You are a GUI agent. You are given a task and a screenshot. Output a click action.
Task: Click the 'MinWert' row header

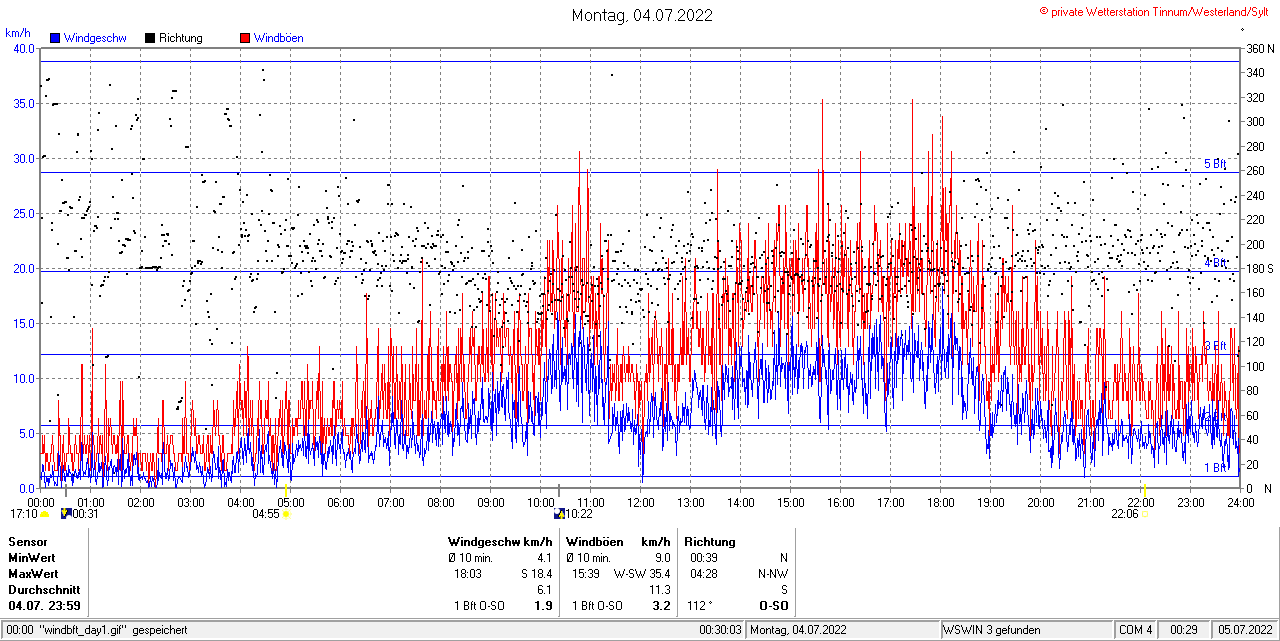(x=32, y=558)
